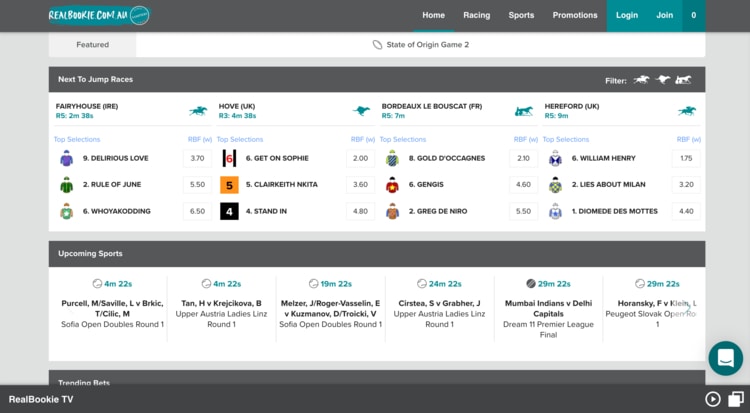Click the Diomede Des Mottes jockey silk
Image resolution: width=750 pixels, height=413 pixels.
[555, 211]
